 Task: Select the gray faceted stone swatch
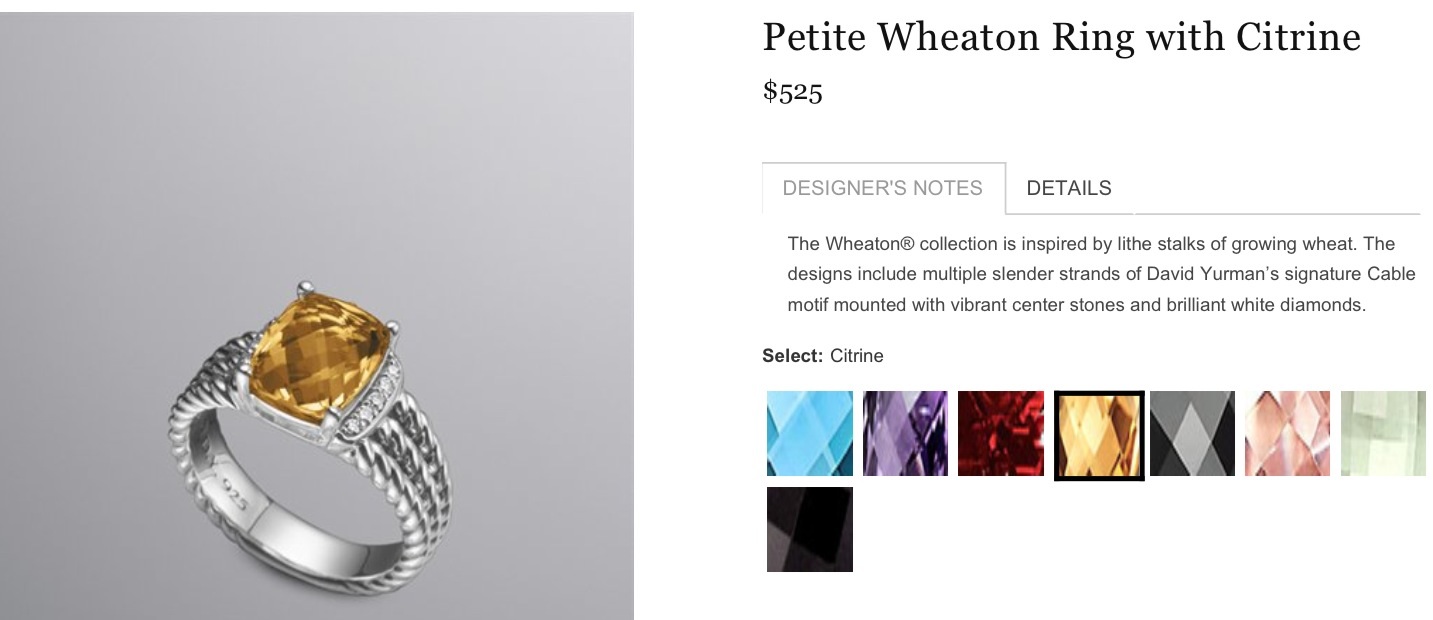click(x=1192, y=433)
